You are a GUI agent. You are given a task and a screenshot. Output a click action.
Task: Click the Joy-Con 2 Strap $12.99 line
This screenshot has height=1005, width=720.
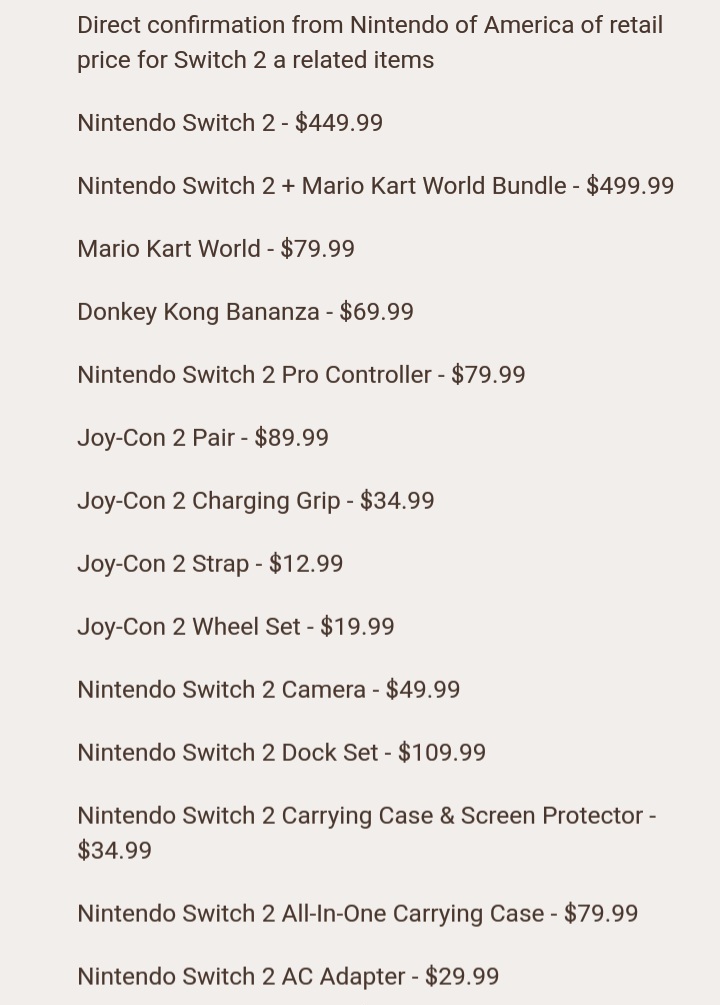[x=210, y=563]
